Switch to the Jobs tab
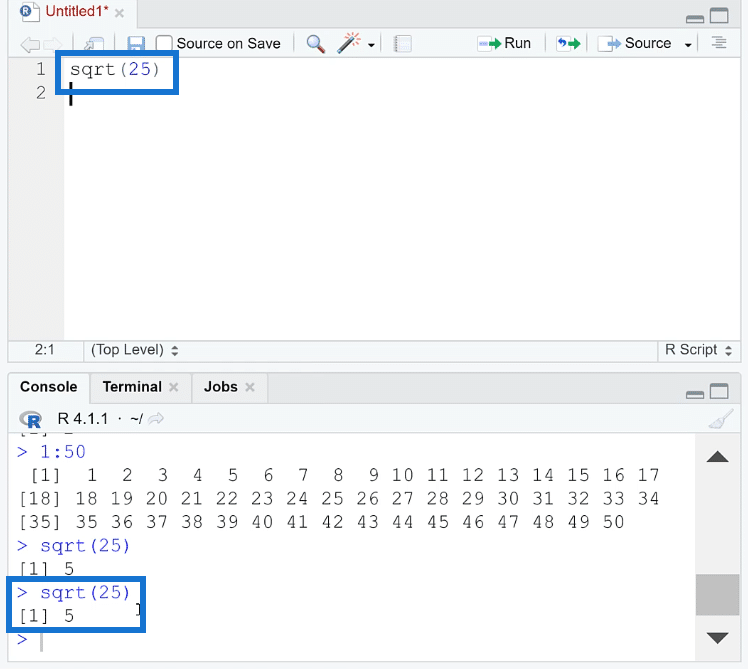The width and height of the screenshot is (748, 669). click(x=220, y=387)
